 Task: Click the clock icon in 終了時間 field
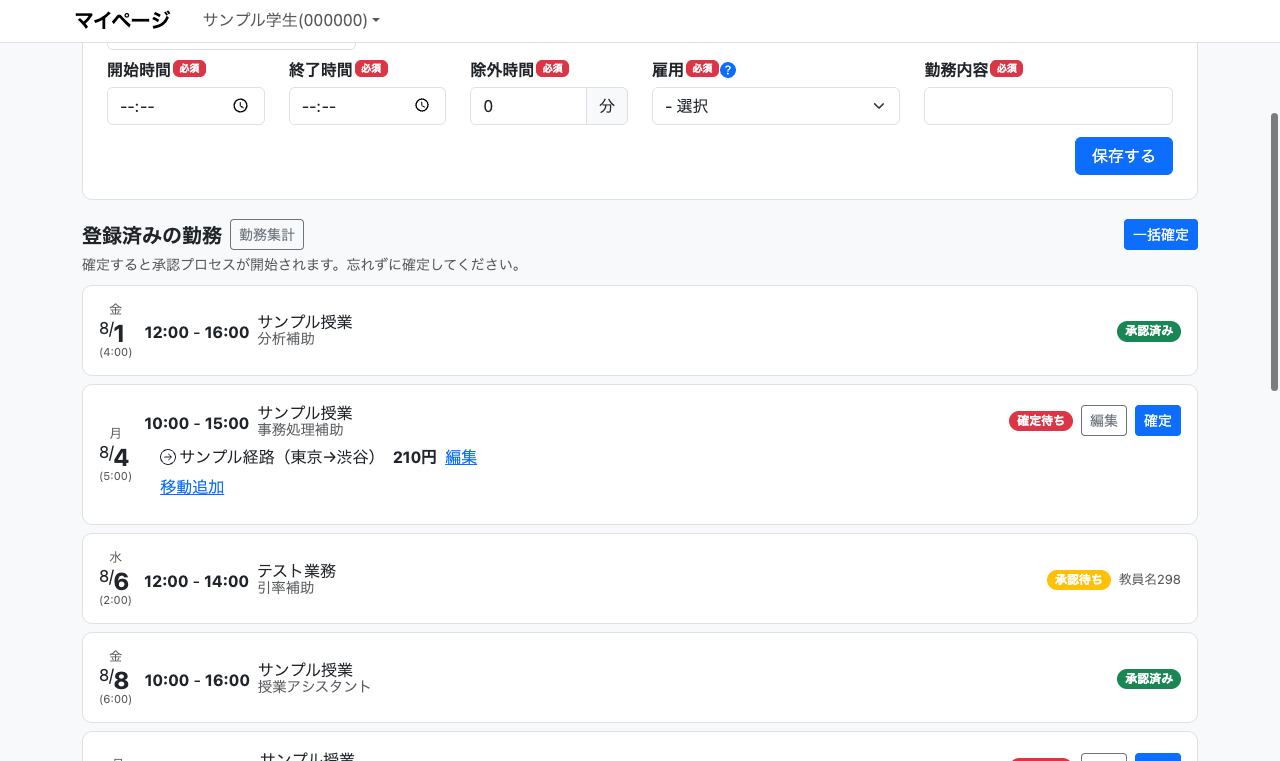tap(422, 105)
